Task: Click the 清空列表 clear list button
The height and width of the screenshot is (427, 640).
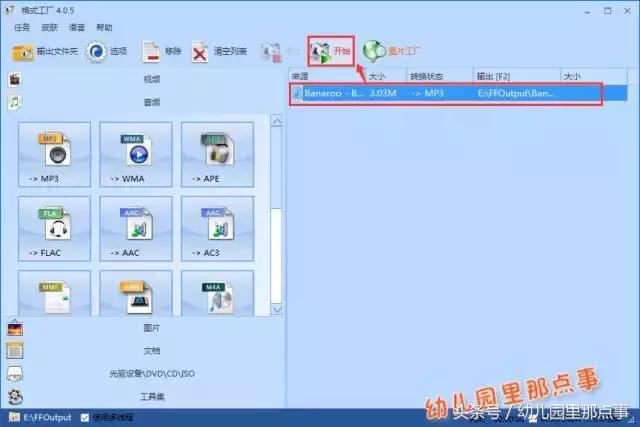Action: (x=219, y=52)
